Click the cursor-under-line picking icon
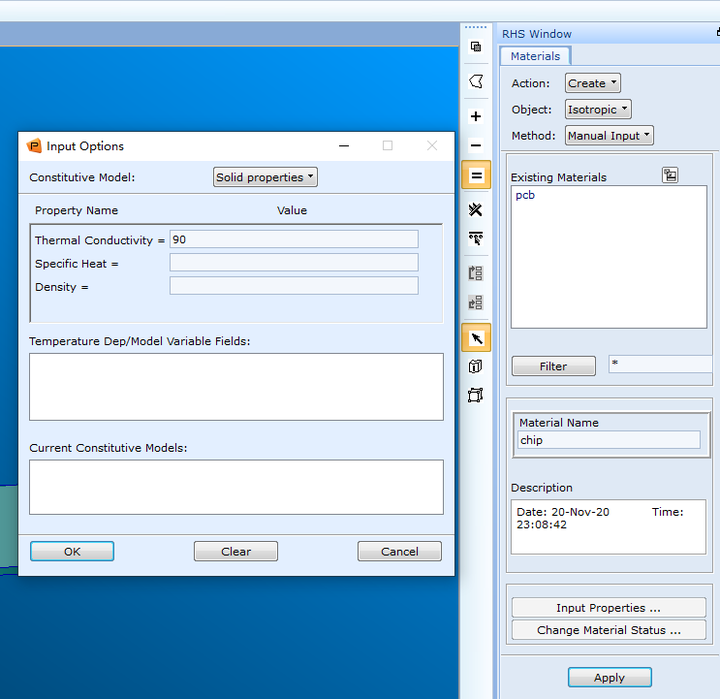 [x=476, y=239]
